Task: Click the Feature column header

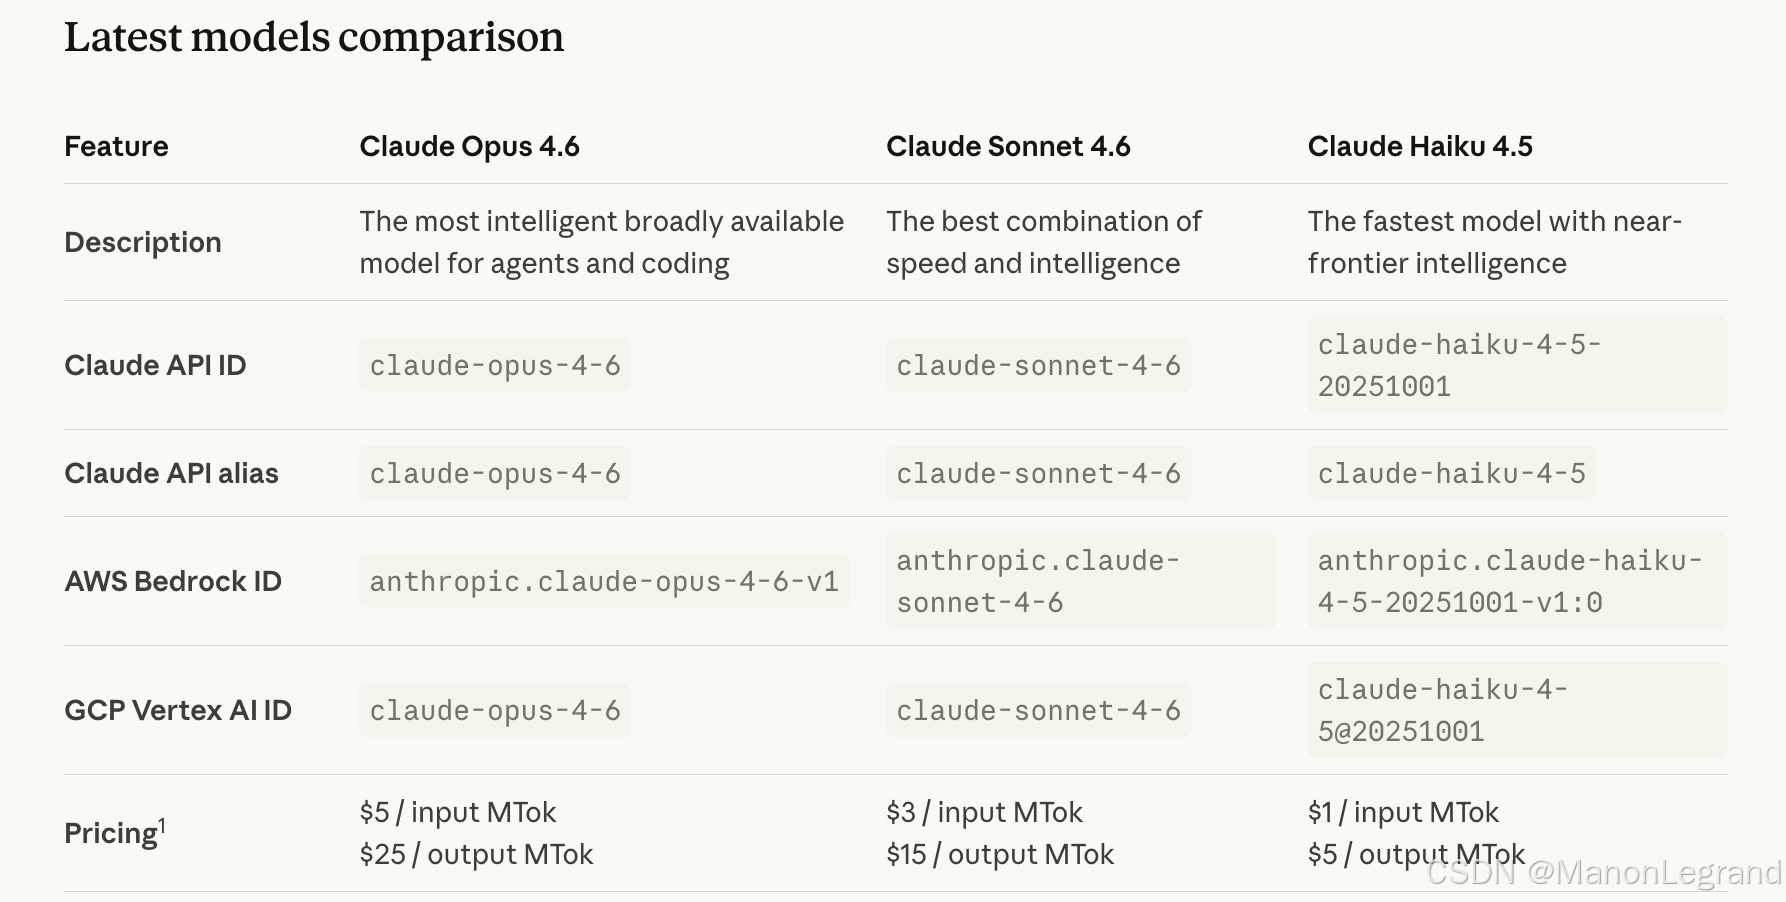Action: pos(116,146)
